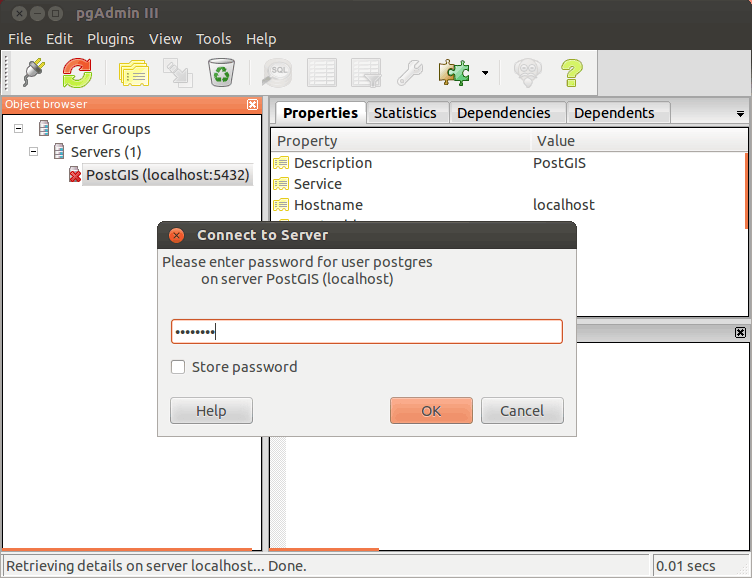Screen dimensions: 752x578
Task: Click the plugins puzzle piece icon
Action: [x=454, y=73]
